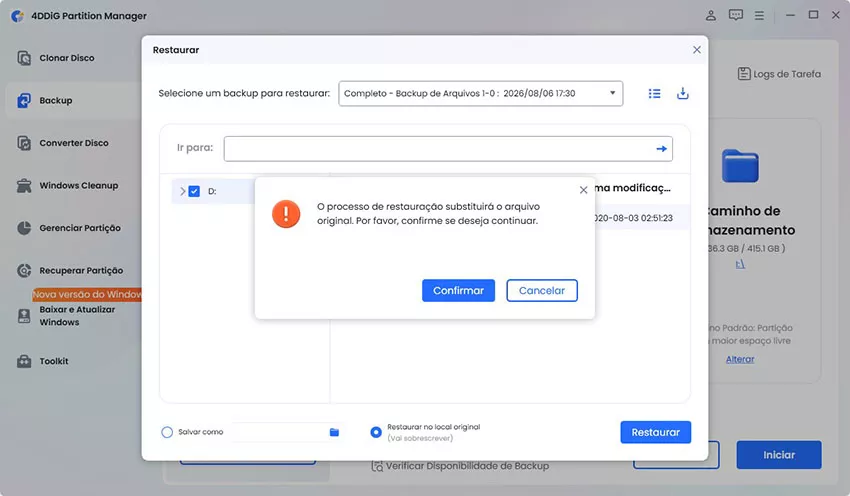
Task: Expand the D: drive tree node
Action: 183,191
